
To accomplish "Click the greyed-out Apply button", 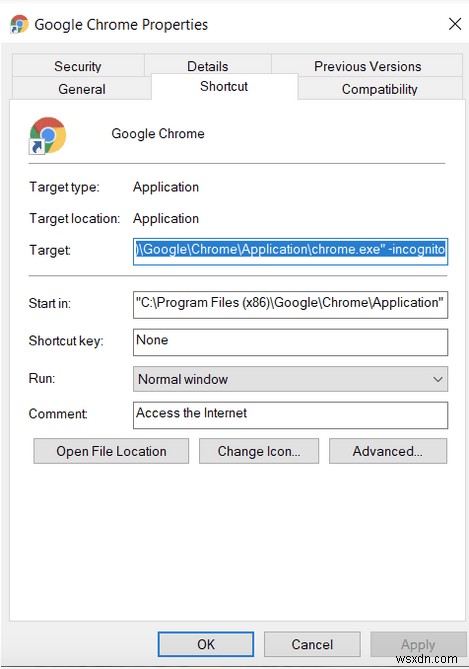I will [418, 644].
